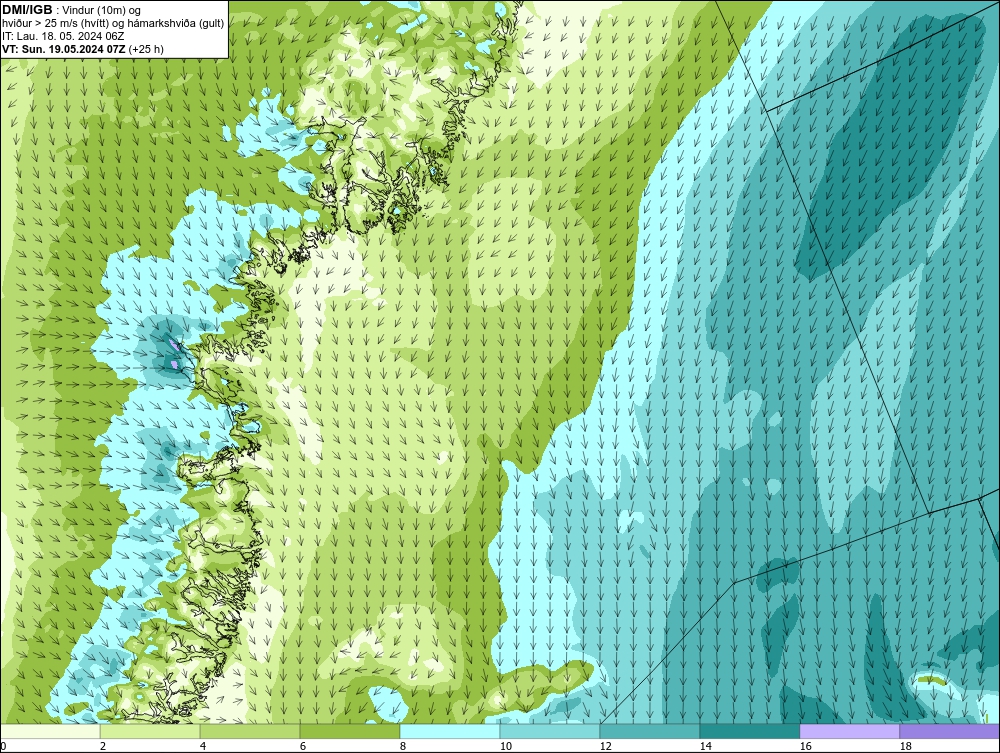Click the 6-8 m/s dark green swatch
Screen dimensions: 1000x753
click(349, 731)
